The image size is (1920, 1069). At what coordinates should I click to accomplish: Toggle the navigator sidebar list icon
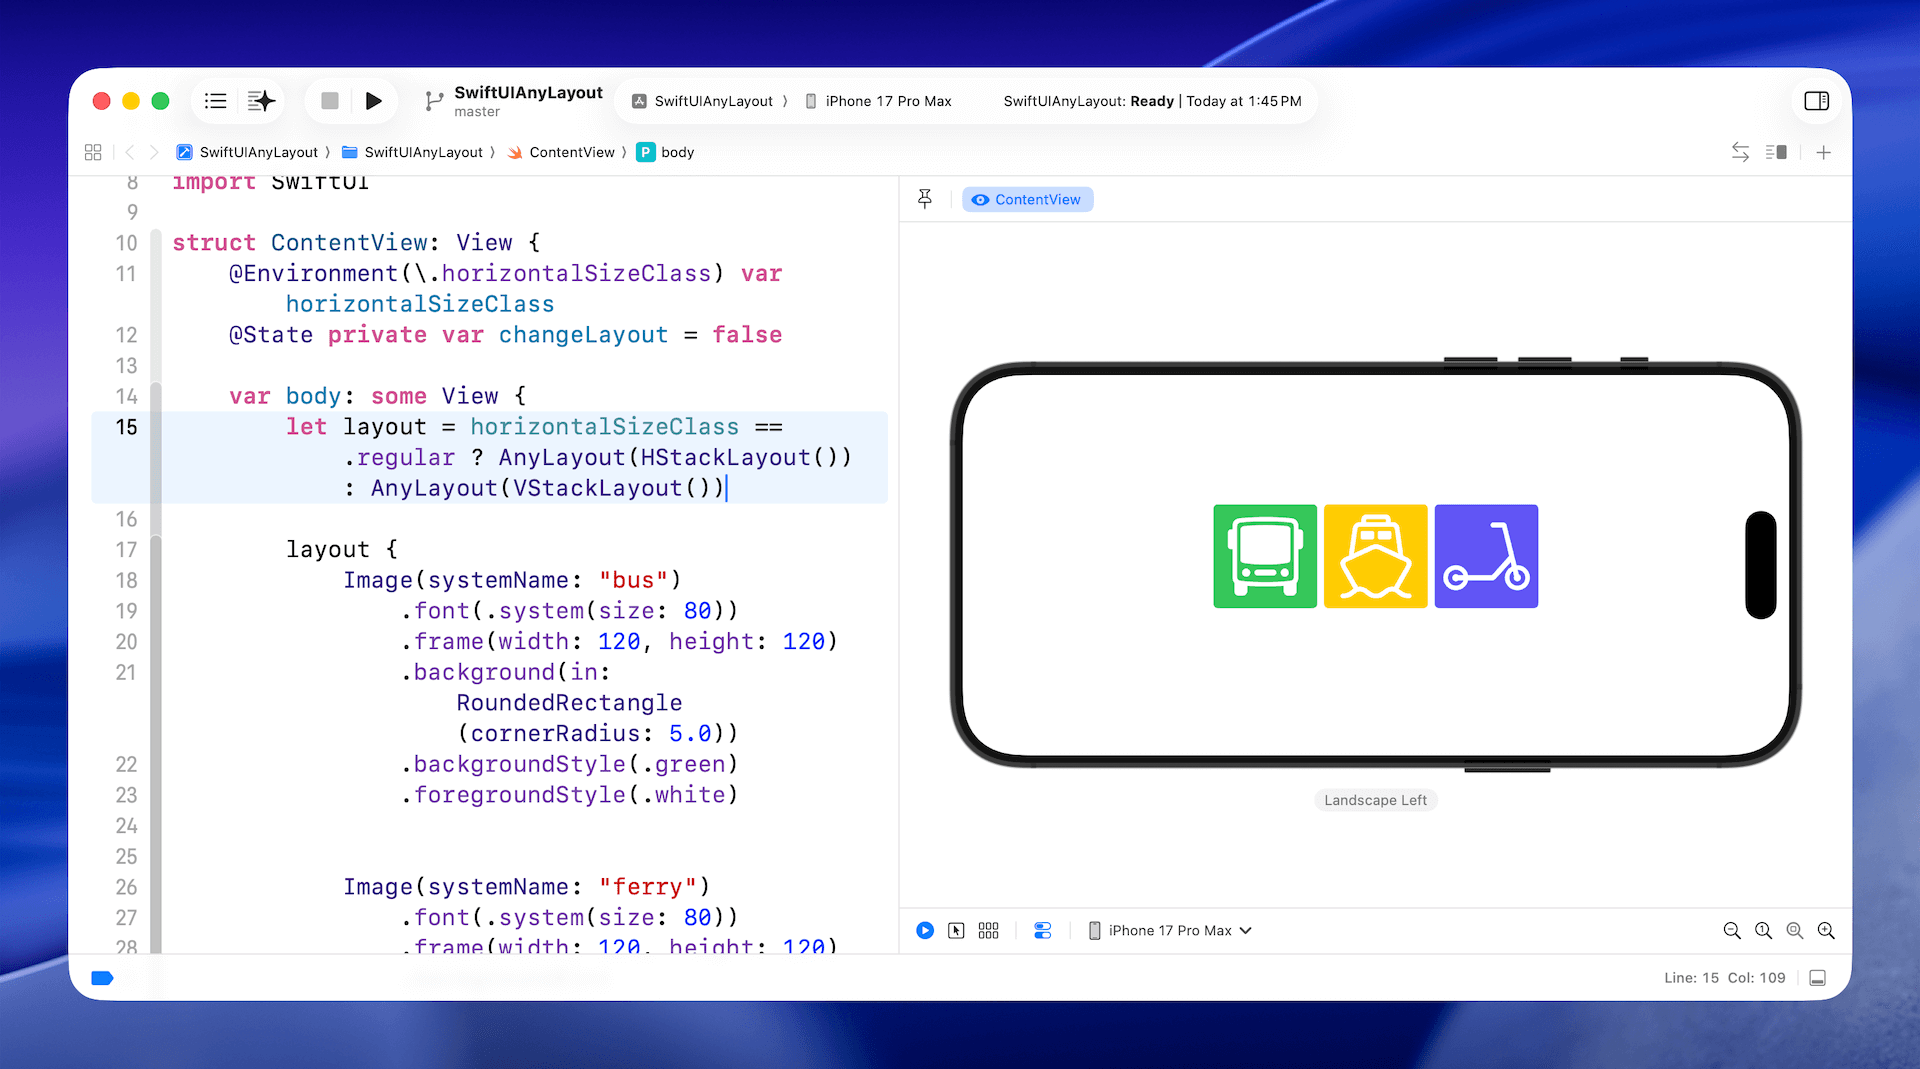tap(215, 101)
